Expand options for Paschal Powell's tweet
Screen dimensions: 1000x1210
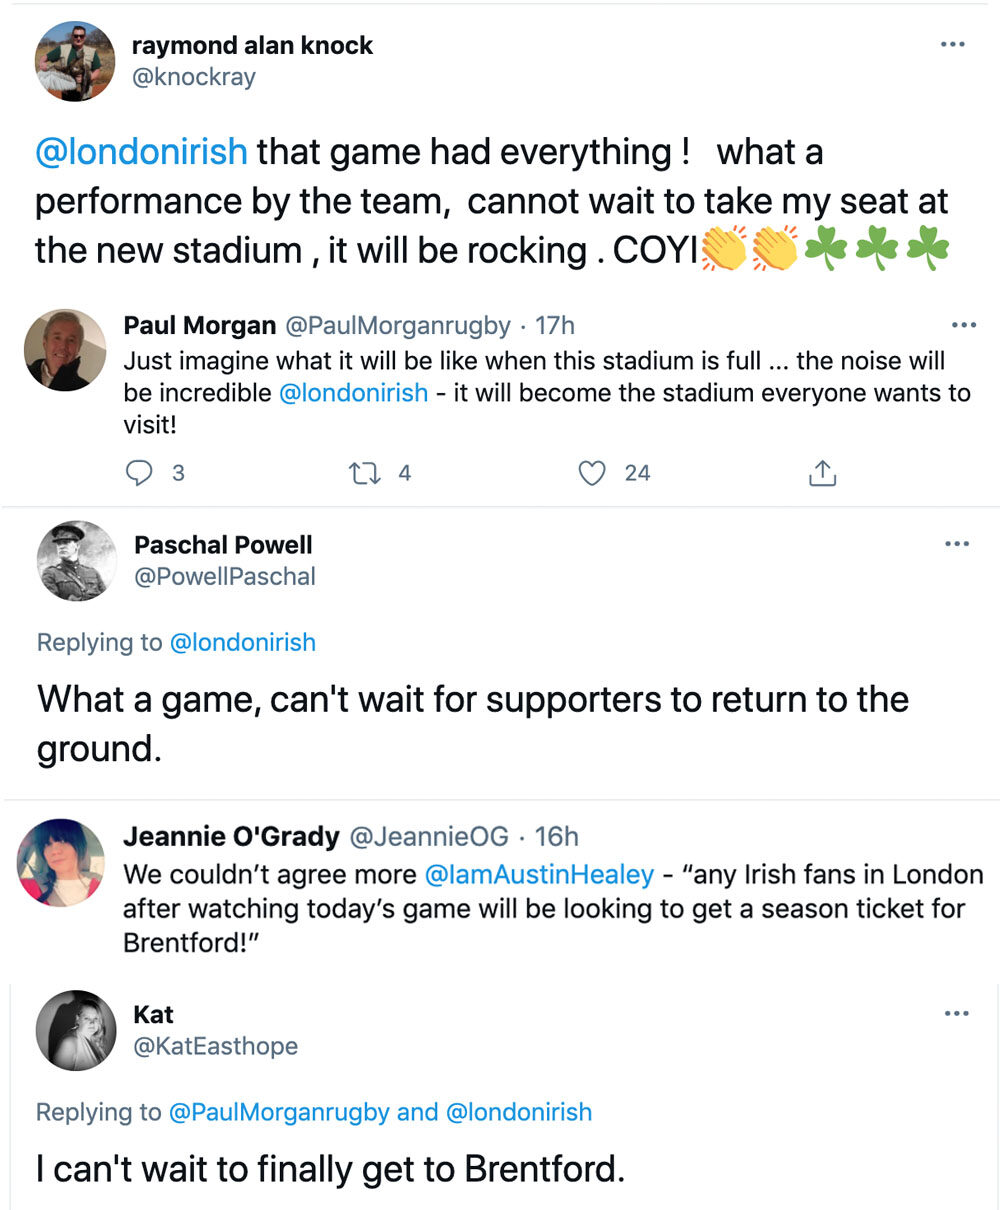tap(957, 544)
